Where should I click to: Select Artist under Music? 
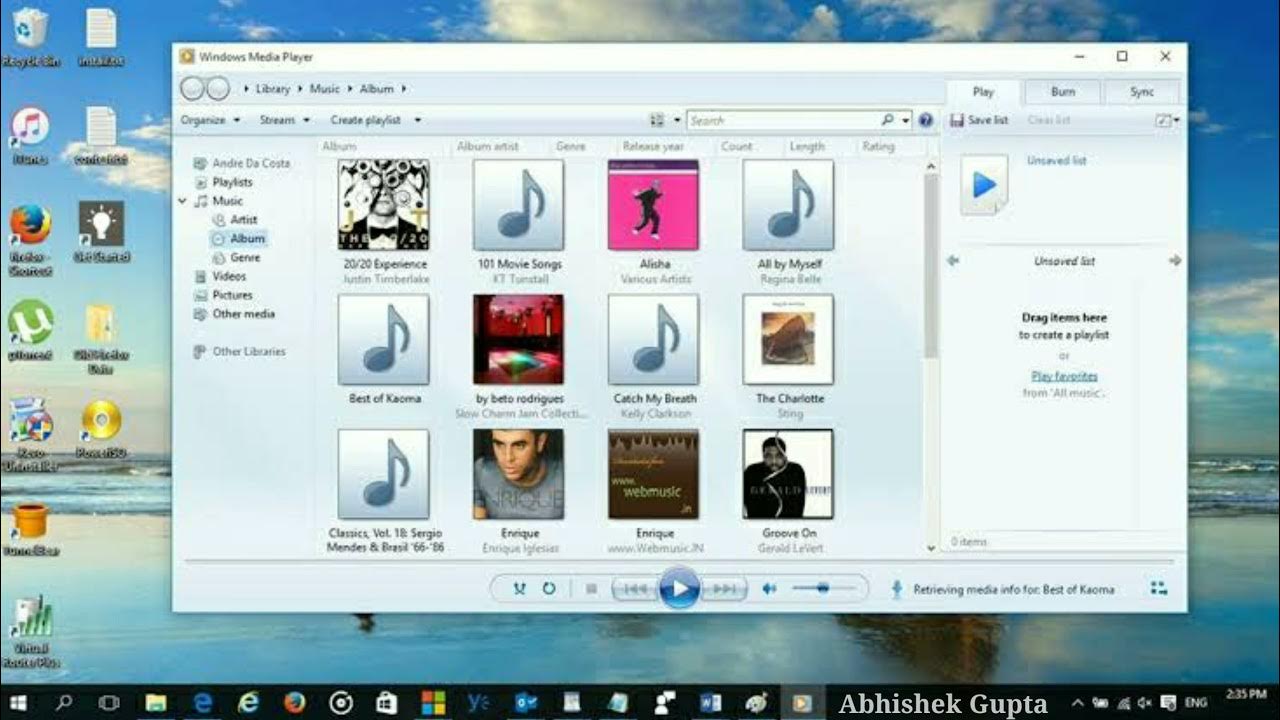click(244, 220)
